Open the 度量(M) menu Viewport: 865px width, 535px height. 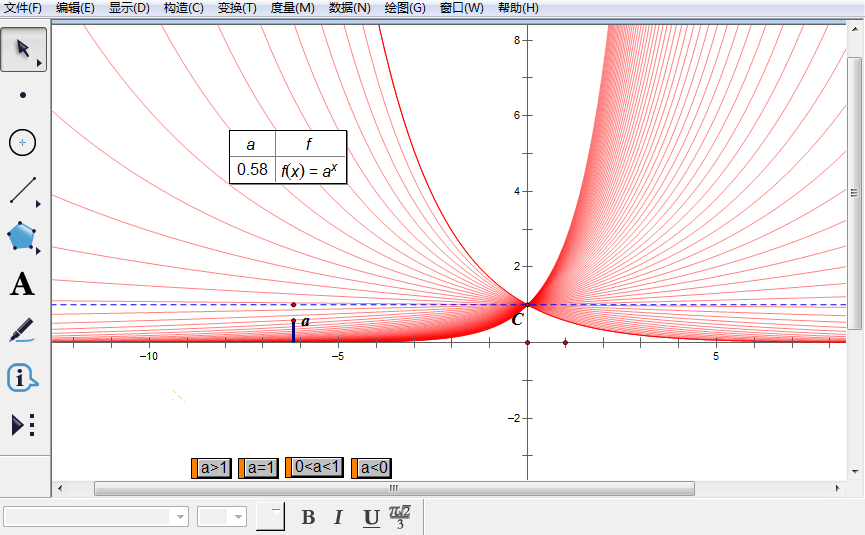click(292, 8)
